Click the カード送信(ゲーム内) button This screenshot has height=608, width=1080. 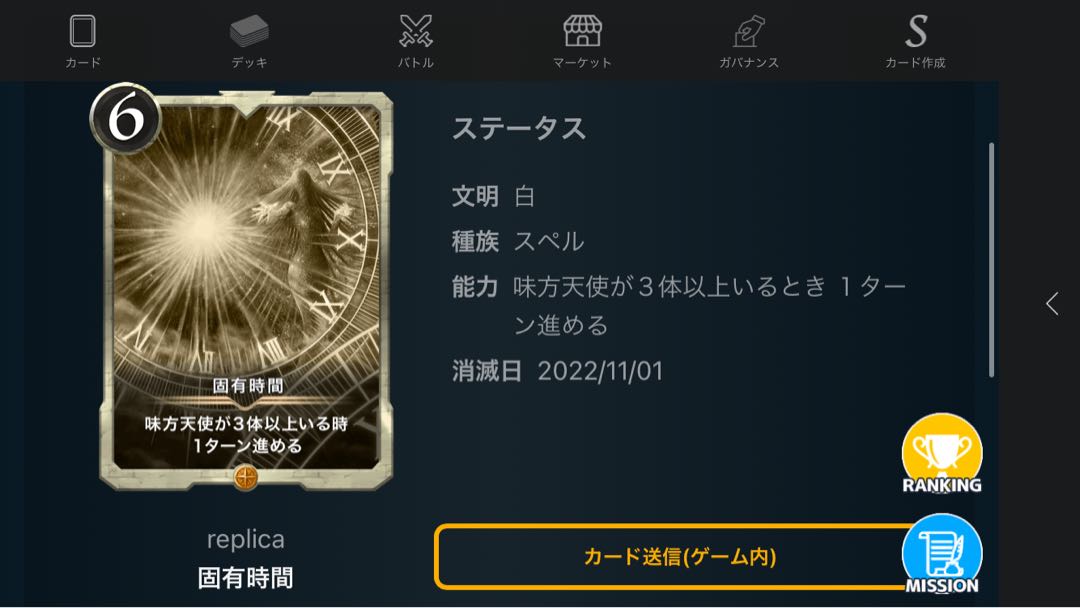(x=679, y=556)
